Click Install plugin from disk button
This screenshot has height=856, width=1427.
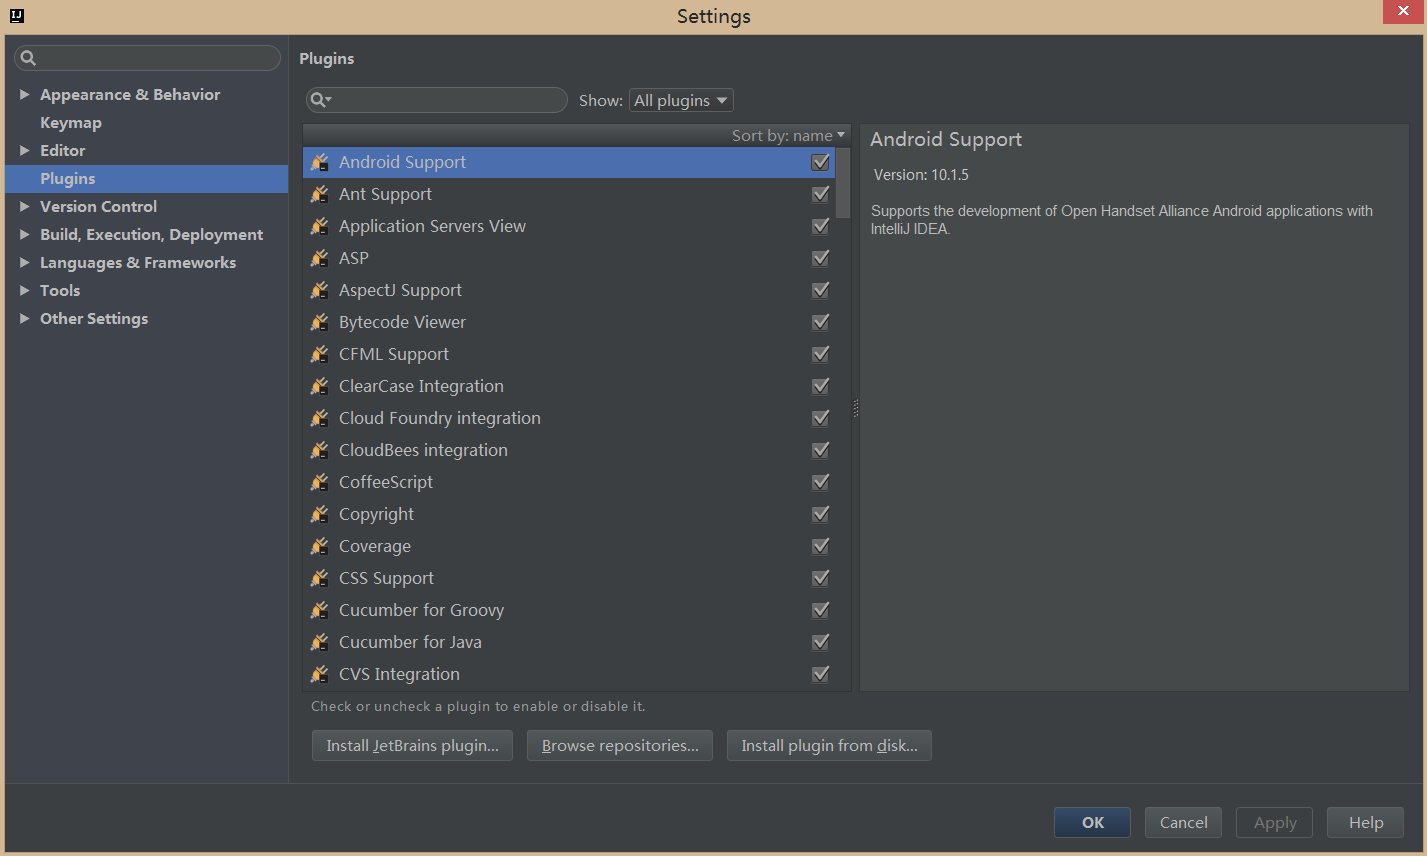[x=829, y=745]
